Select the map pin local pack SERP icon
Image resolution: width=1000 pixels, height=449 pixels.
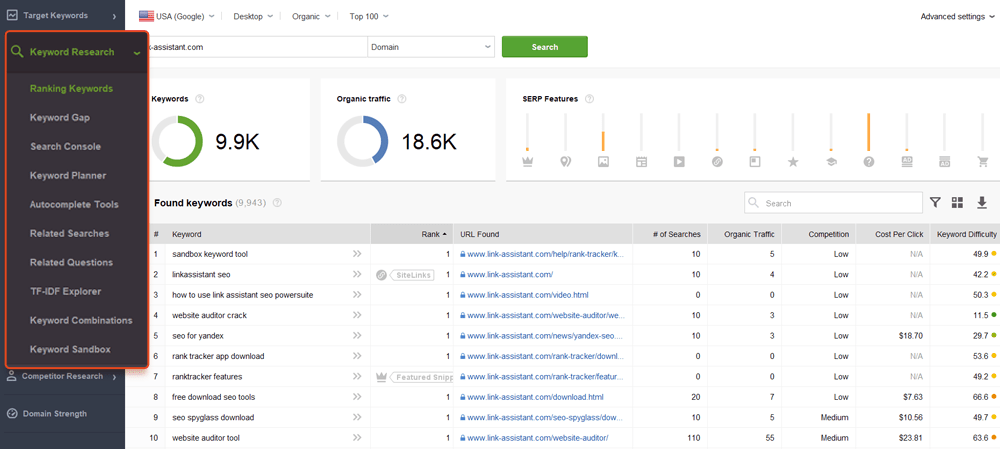[565, 162]
